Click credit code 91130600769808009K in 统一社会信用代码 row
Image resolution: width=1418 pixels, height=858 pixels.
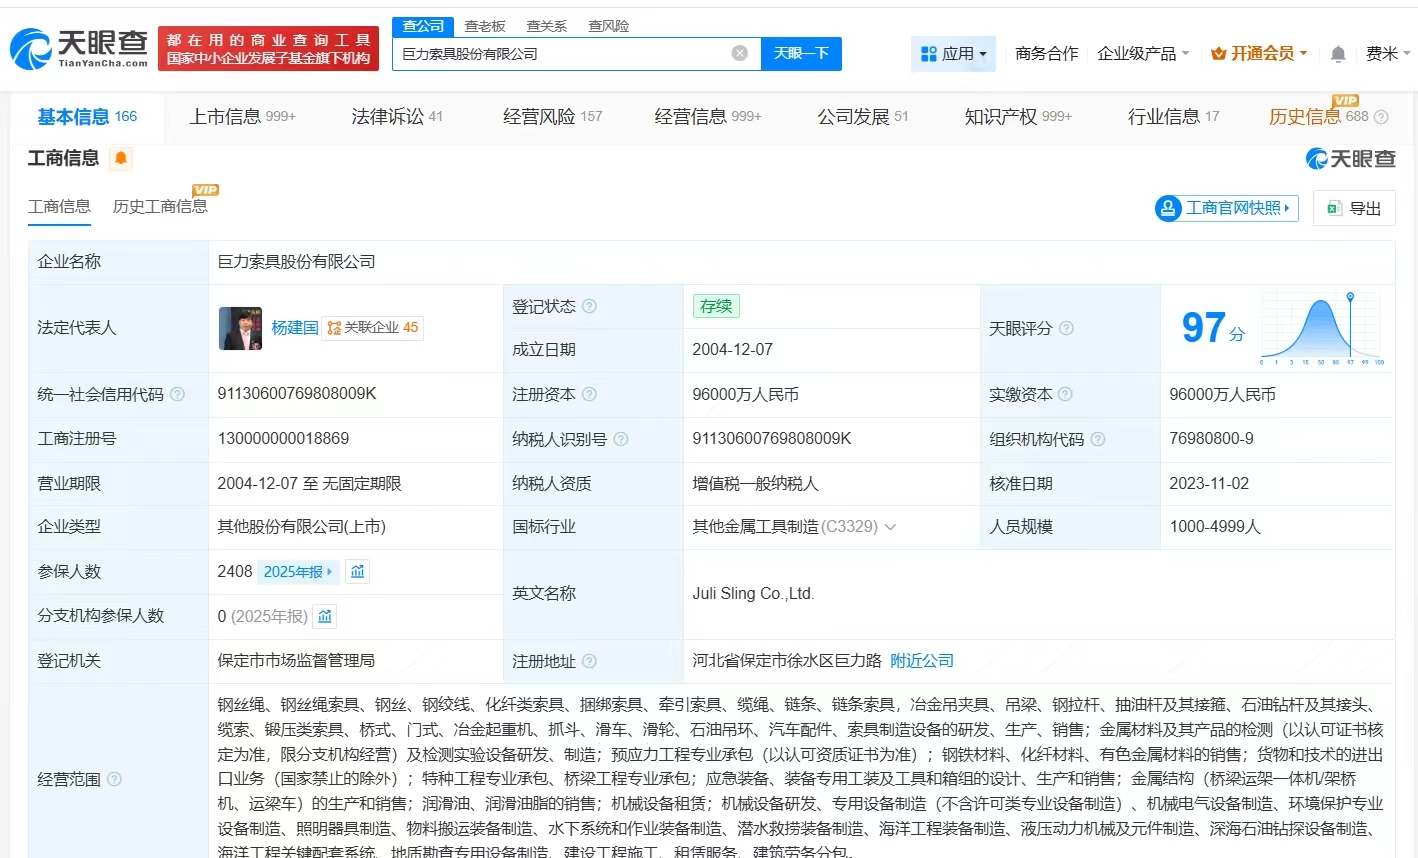tap(297, 394)
